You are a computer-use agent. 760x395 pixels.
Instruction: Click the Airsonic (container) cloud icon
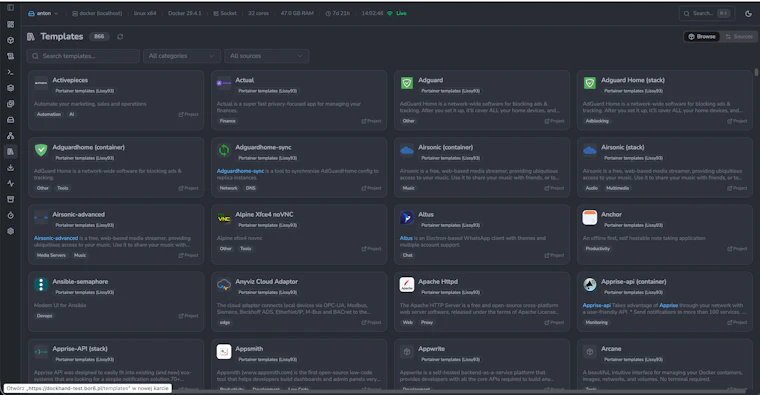[x=407, y=150]
